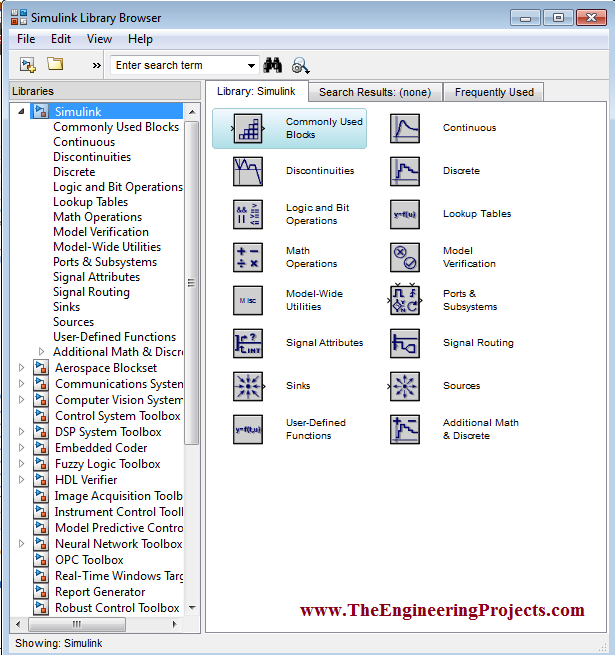Open the Ports & Subsystems library icon
This screenshot has width=615, height=655.
(405, 300)
